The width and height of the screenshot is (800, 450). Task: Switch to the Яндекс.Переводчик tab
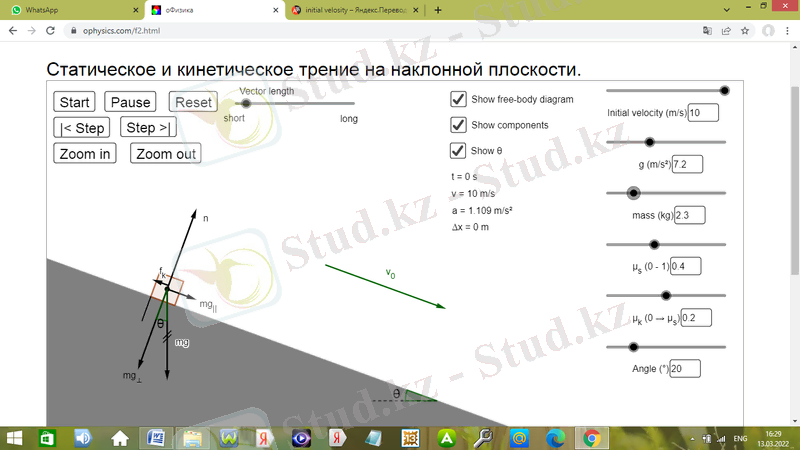click(x=355, y=10)
